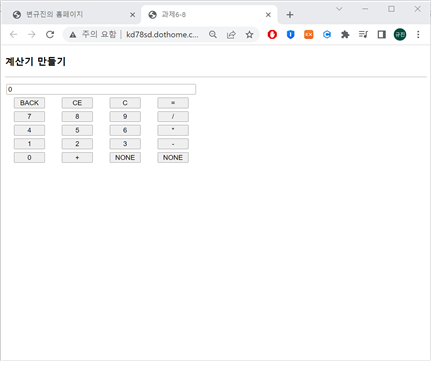Click the 3 digit button
431x365 pixels.
[x=125, y=144]
